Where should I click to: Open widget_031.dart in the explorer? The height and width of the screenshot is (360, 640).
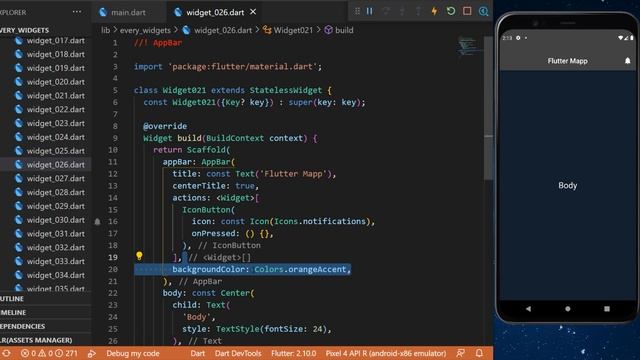click(x=56, y=233)
